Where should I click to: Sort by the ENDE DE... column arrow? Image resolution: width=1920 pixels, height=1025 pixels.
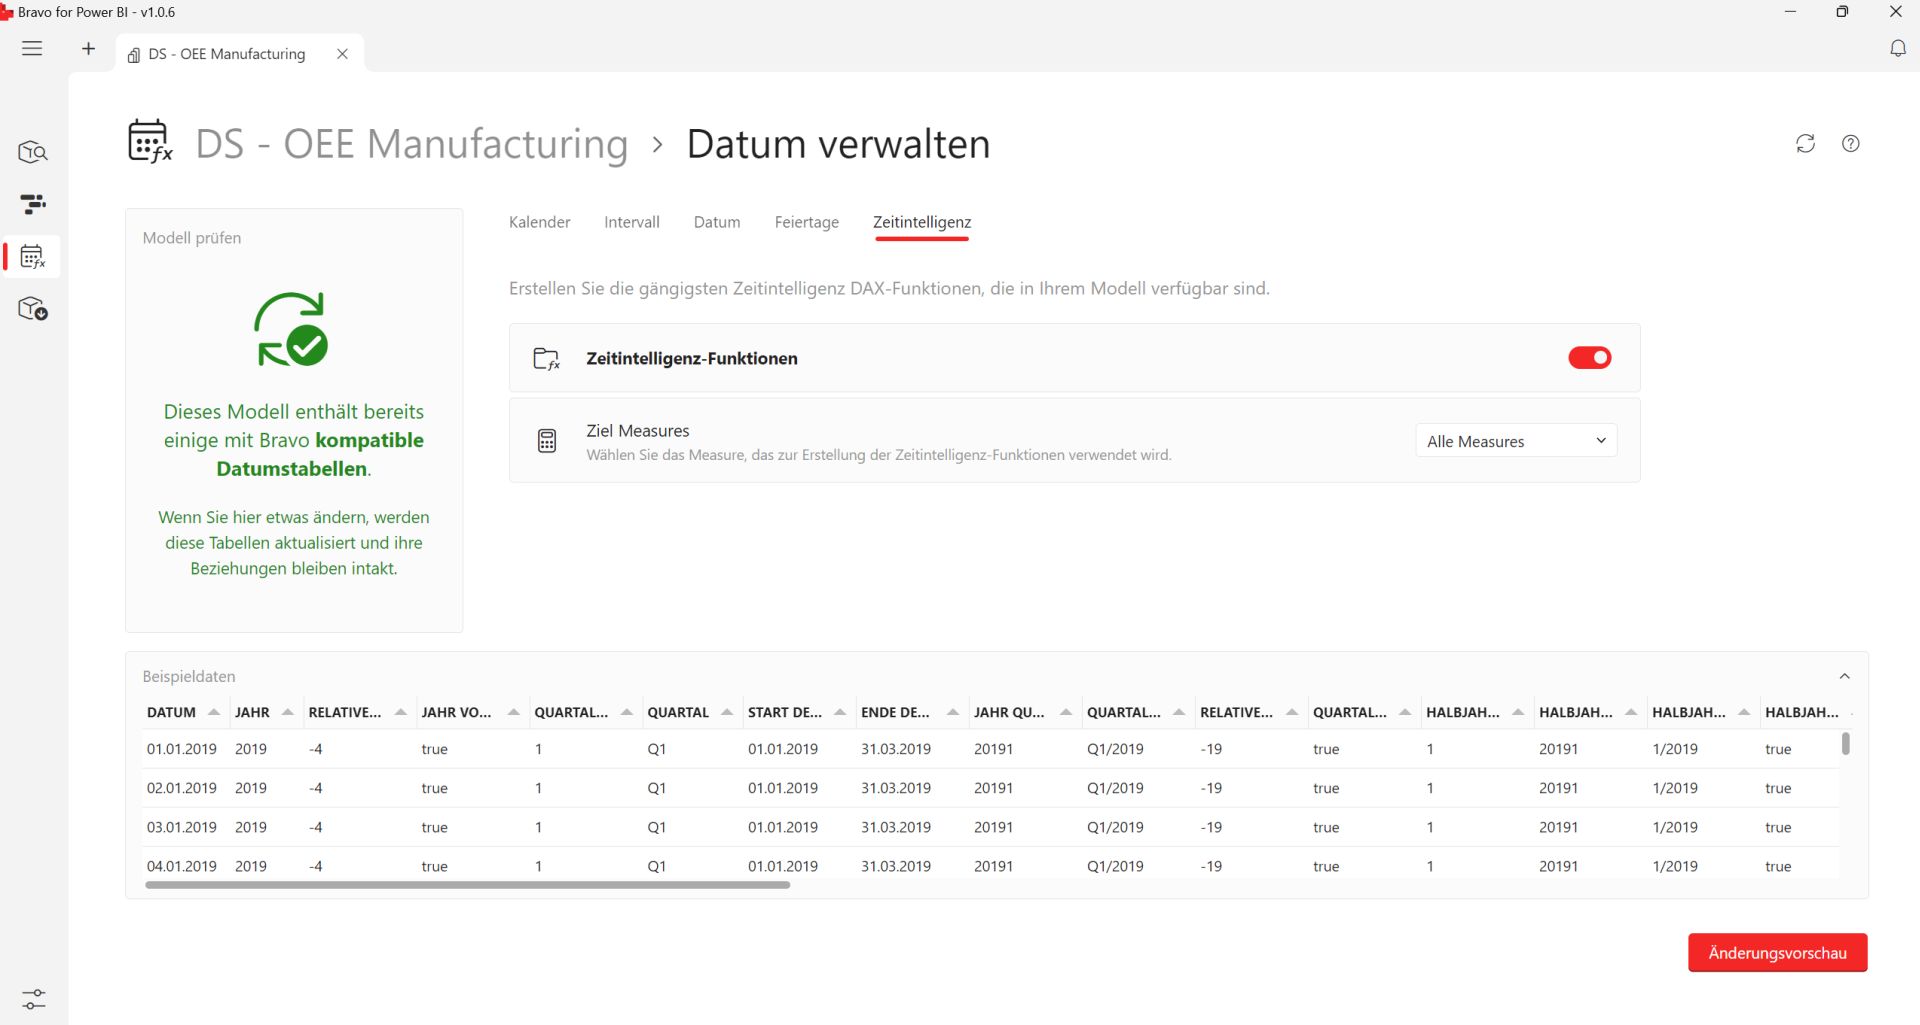click(x=953, y=712)
